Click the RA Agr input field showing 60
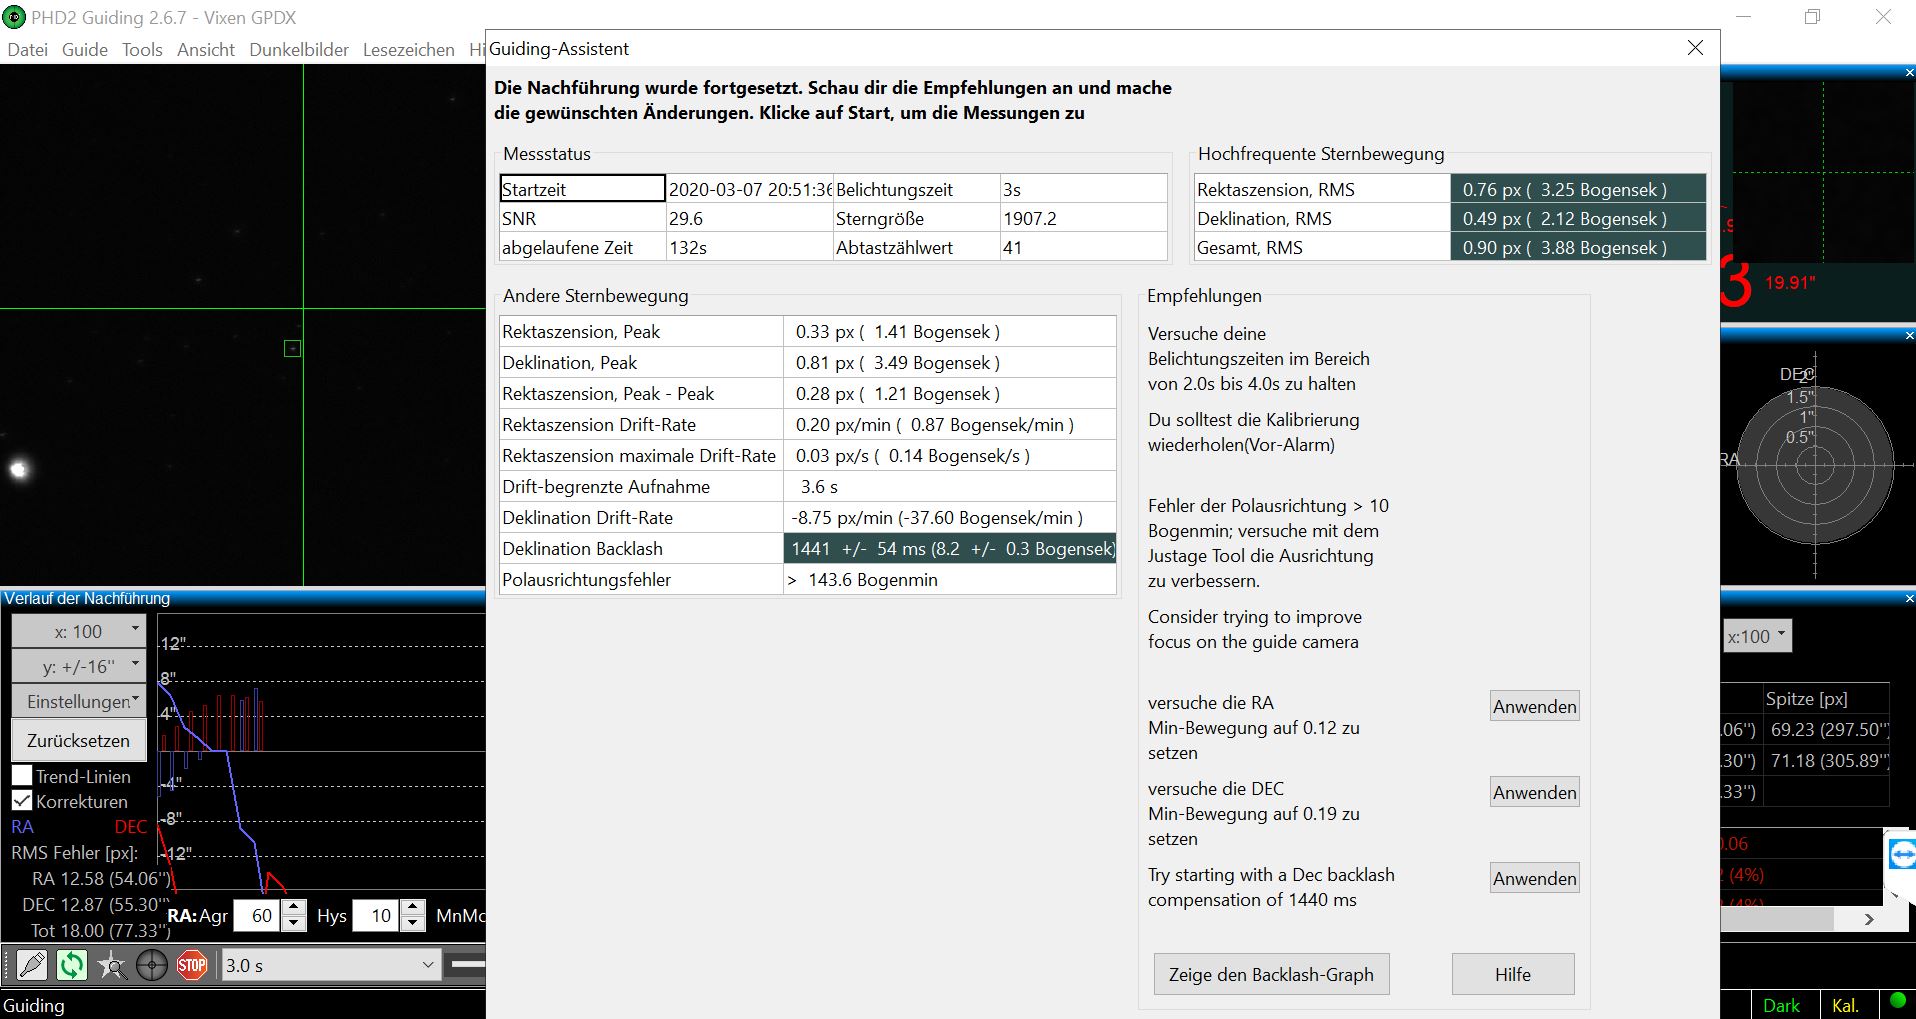The image size is (1916, 1019). coord(259,915)
